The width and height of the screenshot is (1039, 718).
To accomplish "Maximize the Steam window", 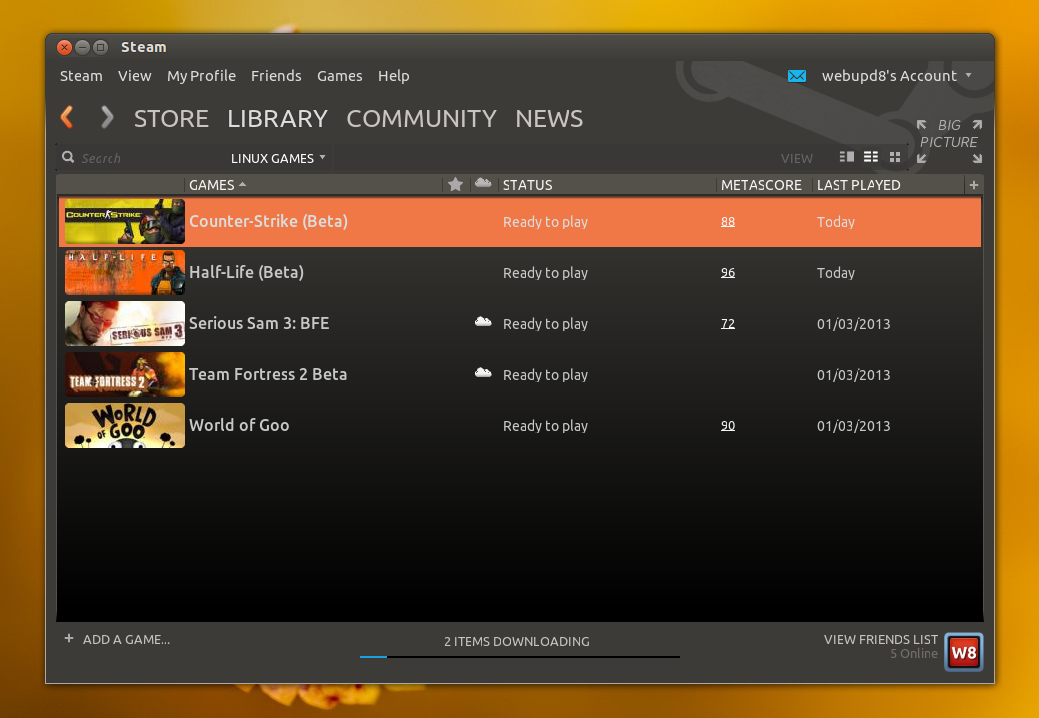I will (100, 47).
